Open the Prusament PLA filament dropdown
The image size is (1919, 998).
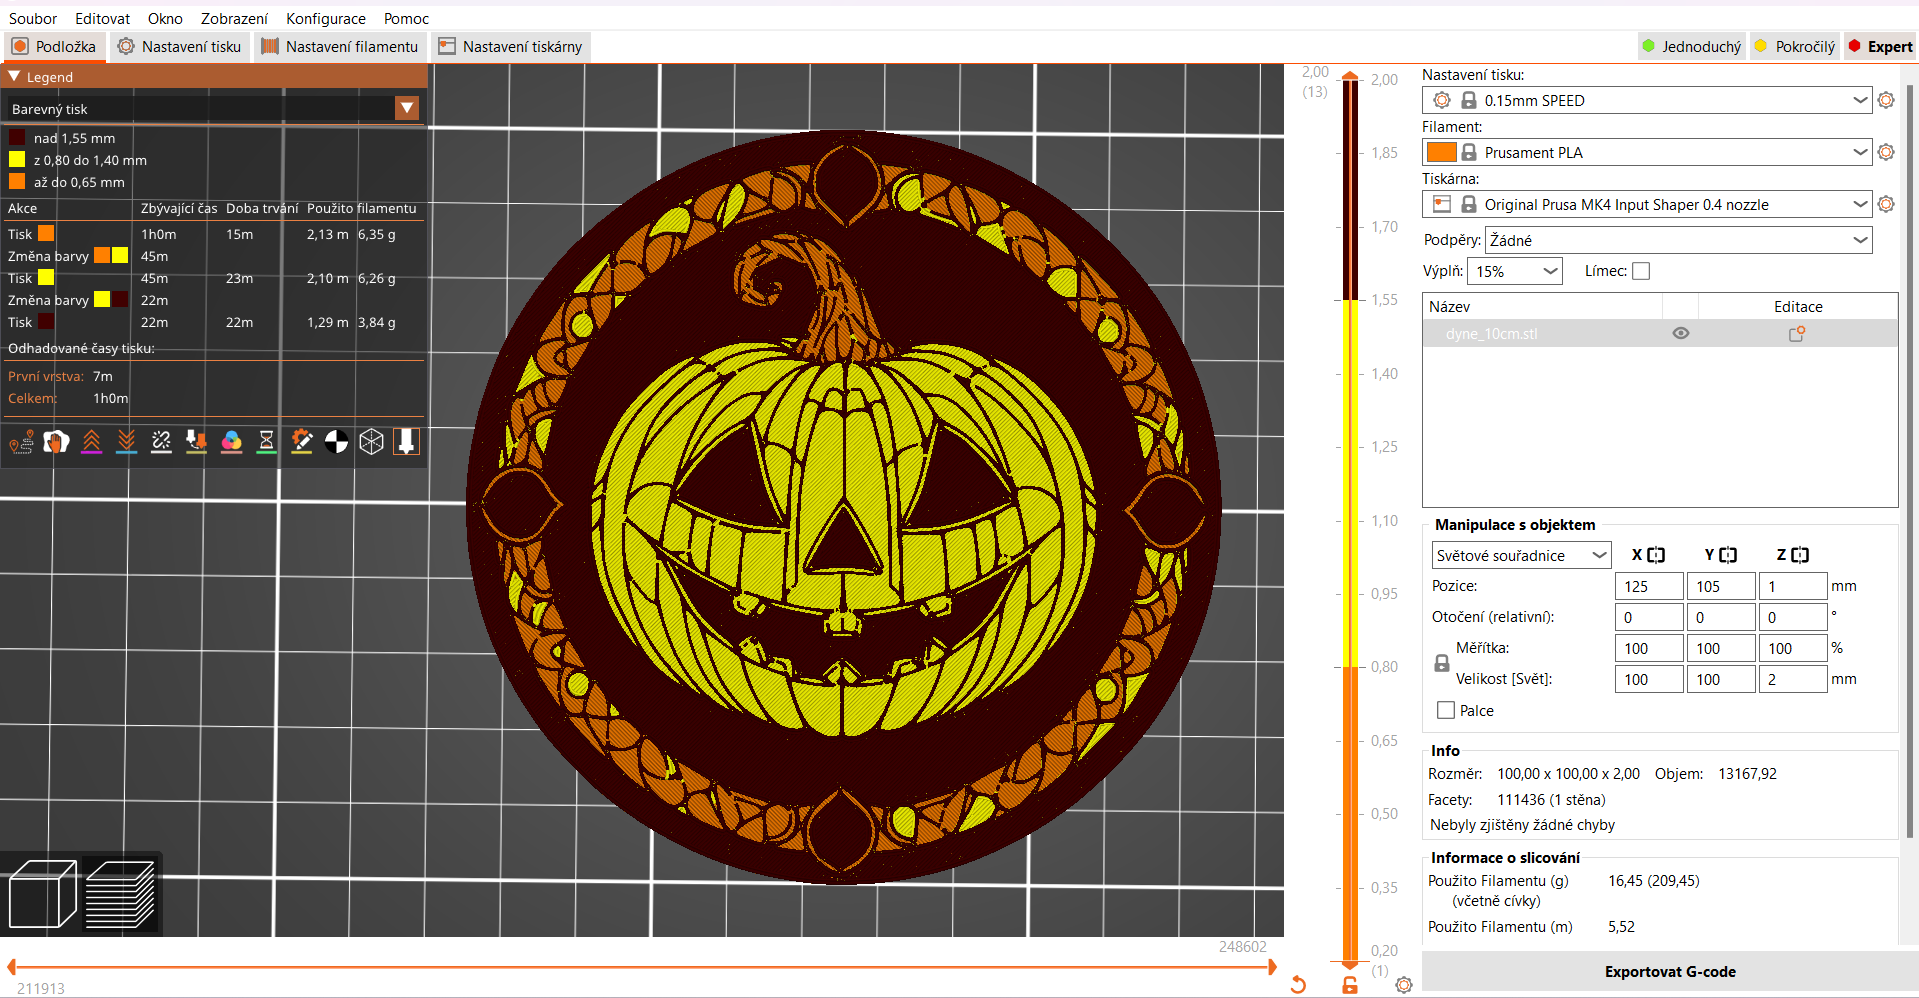(x=1860, y=152)
